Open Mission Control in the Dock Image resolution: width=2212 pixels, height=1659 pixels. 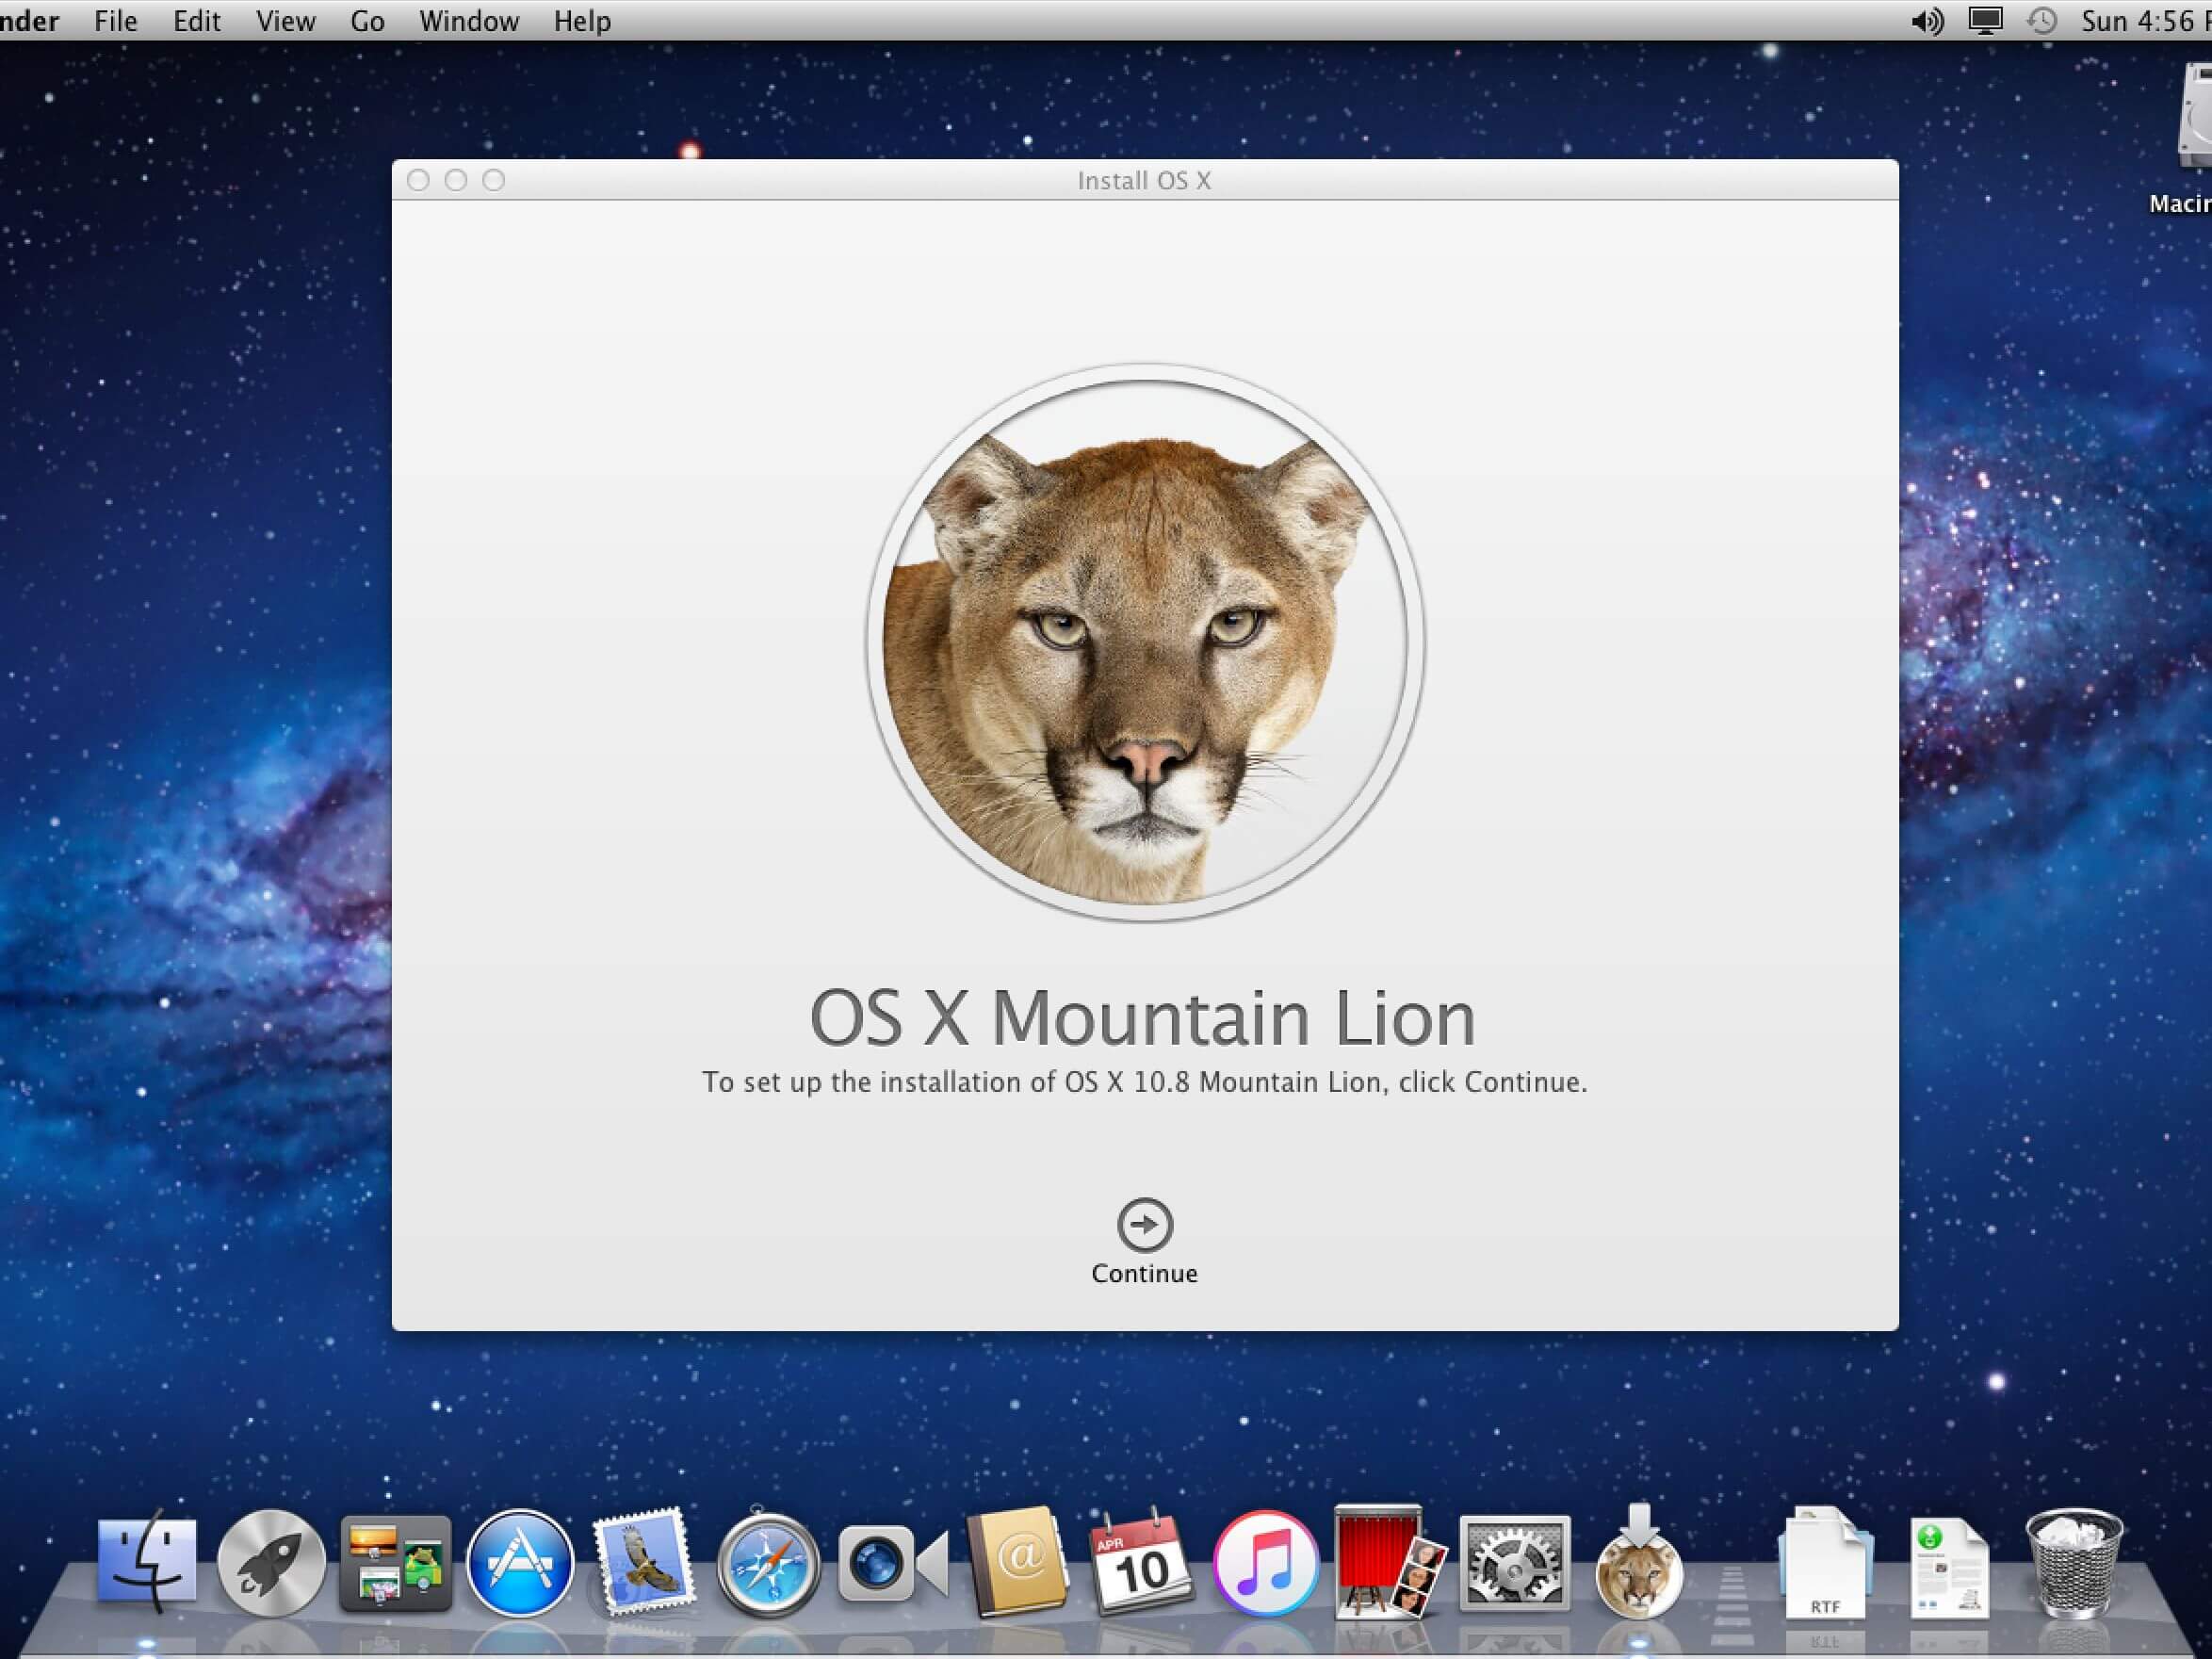coord(396,1563)
